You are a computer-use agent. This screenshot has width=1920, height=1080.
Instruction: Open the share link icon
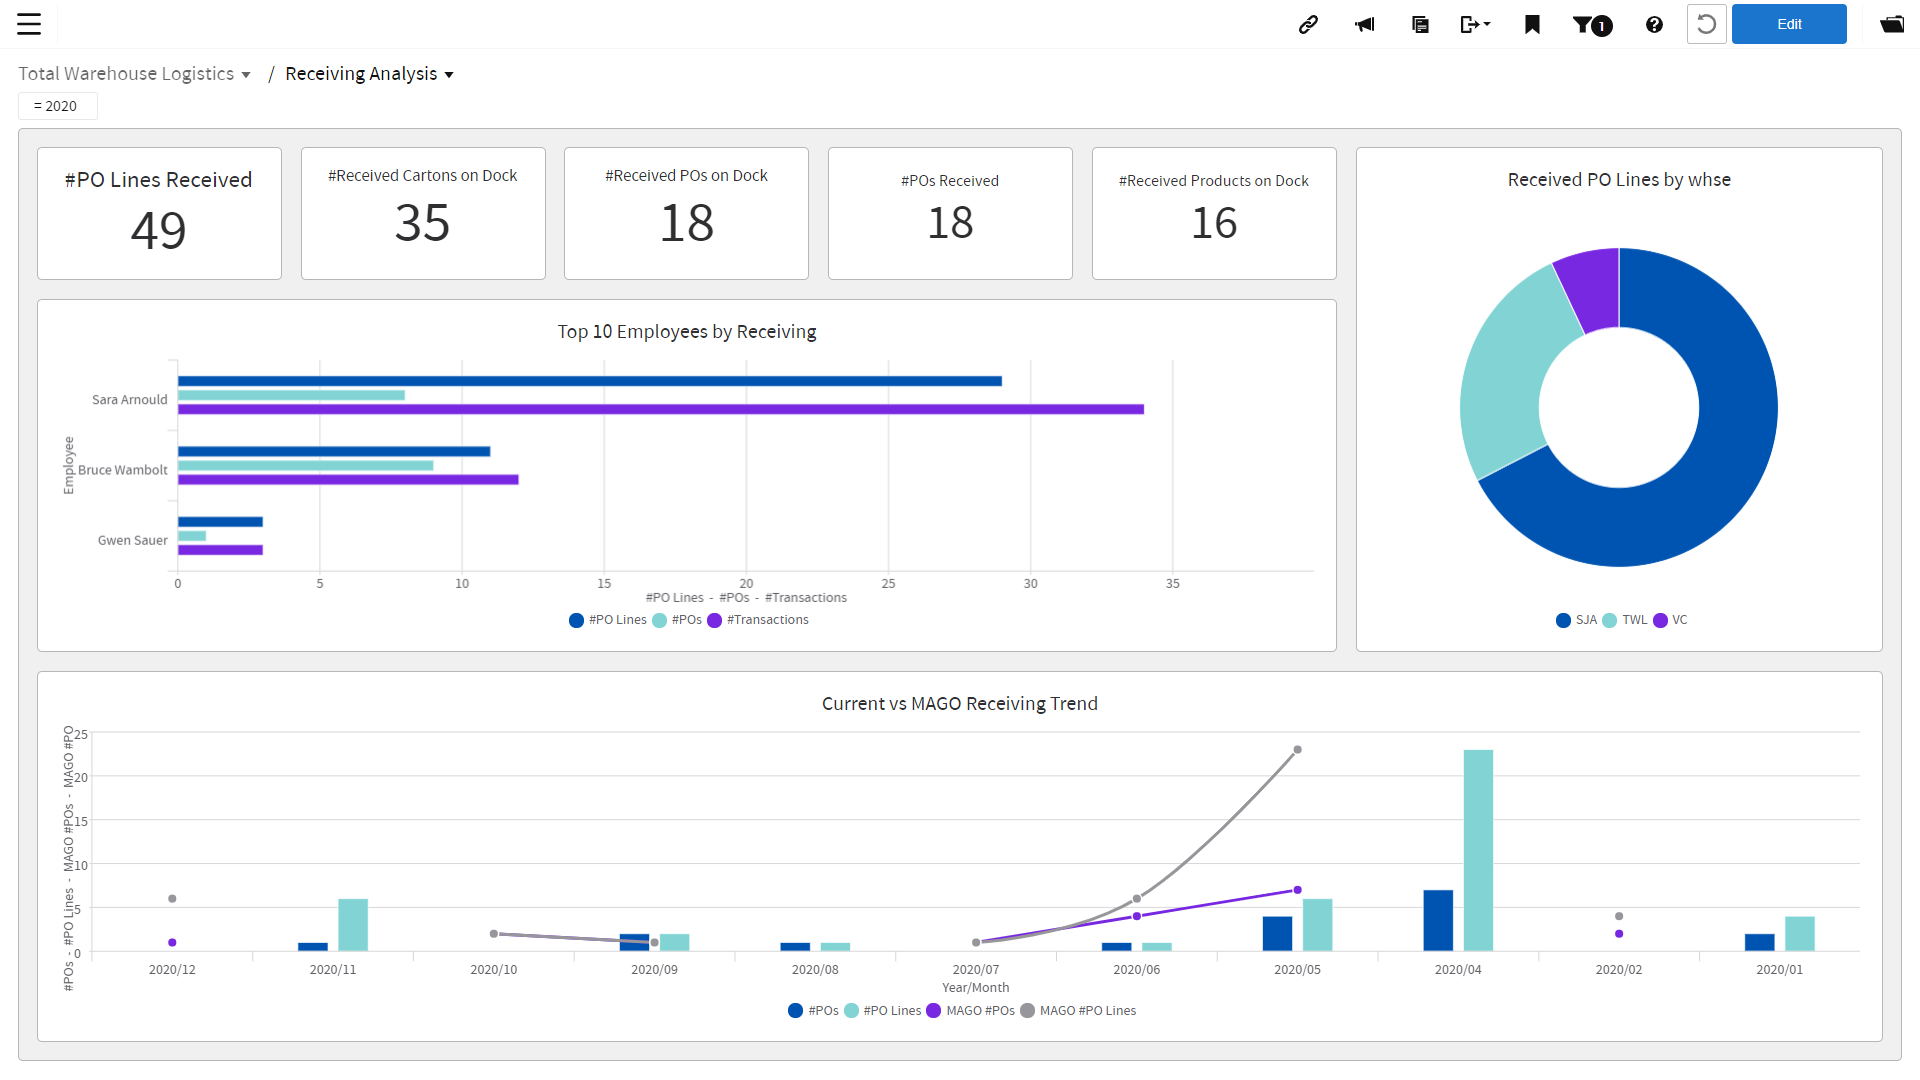(x=1308, y=24)
